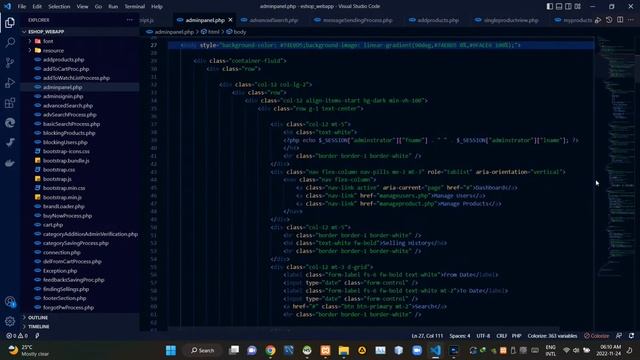The height and width of the screenshot is (360, 640).
Task: Change encoding via UTF-8 status item
Action: click(x=483, y=336)
